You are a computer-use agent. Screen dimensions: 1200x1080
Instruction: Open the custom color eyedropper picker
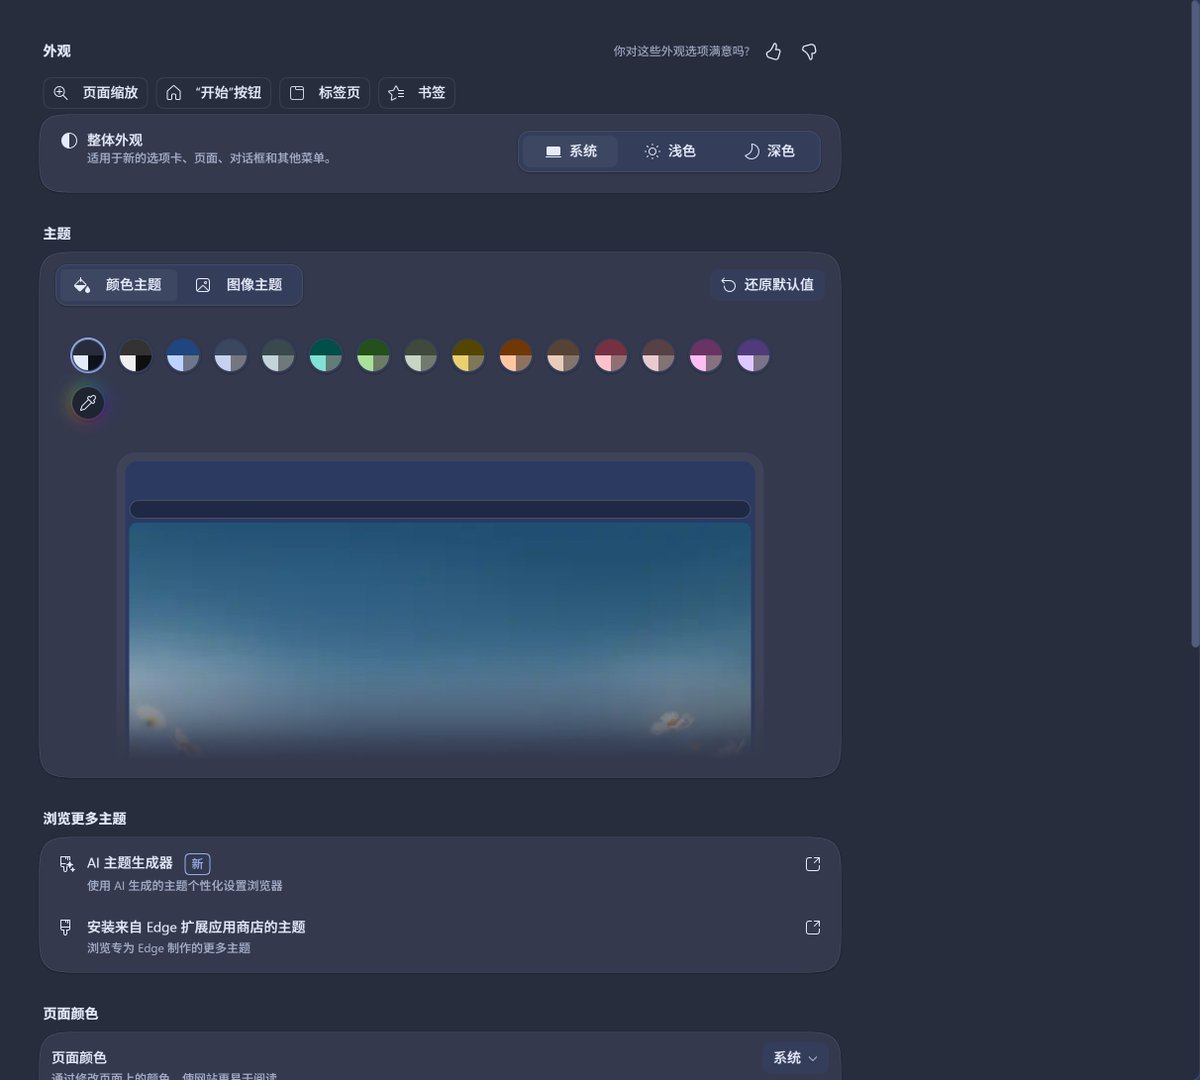coord(87,402)
